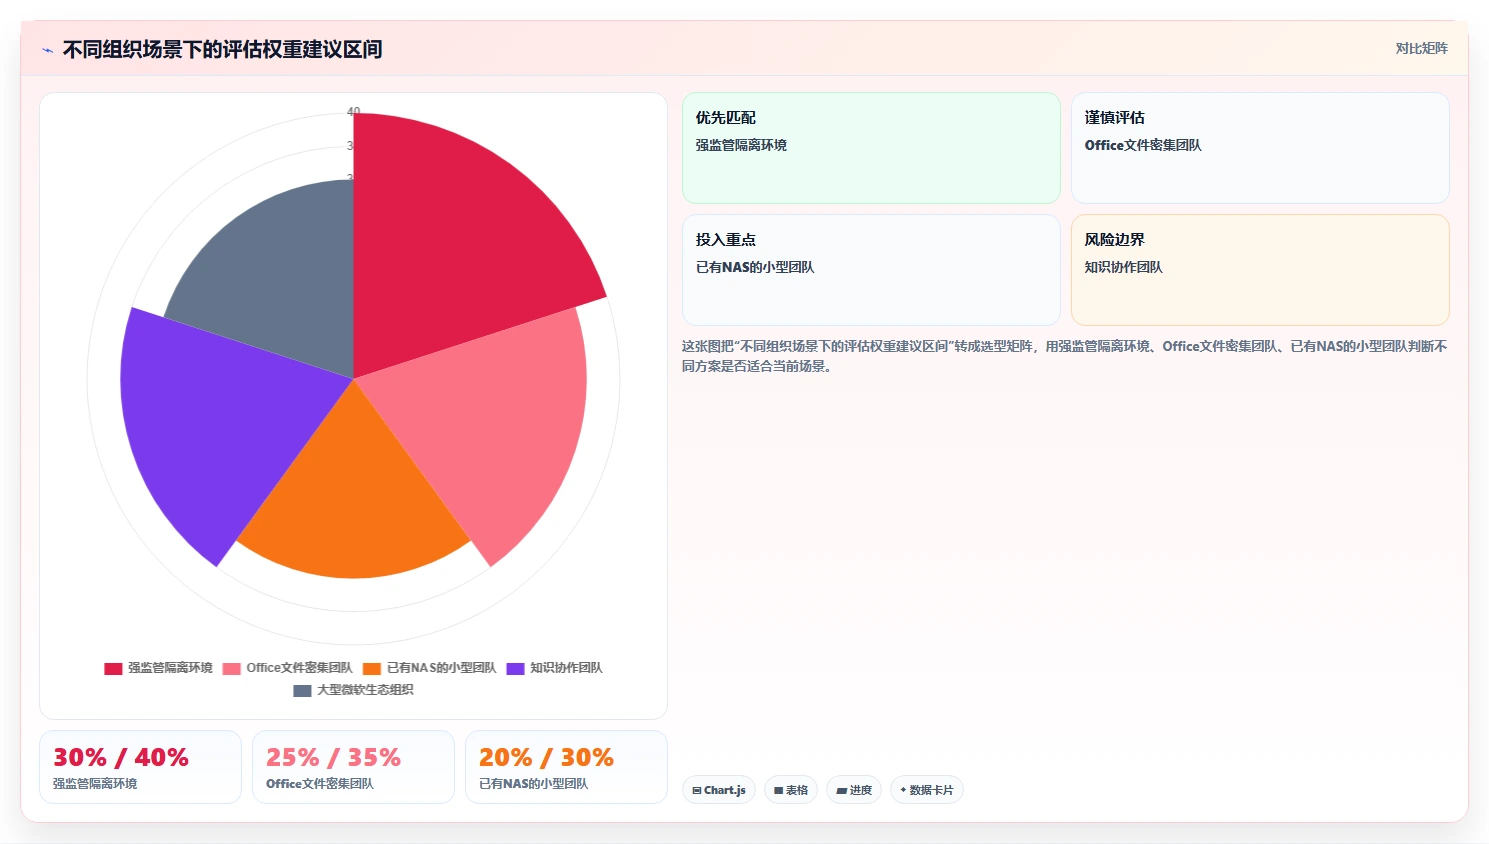1489x844 pixels.
Task: Click 已有NAS的小型团队 text in 投入重点 card
Action: coord(755,267)
